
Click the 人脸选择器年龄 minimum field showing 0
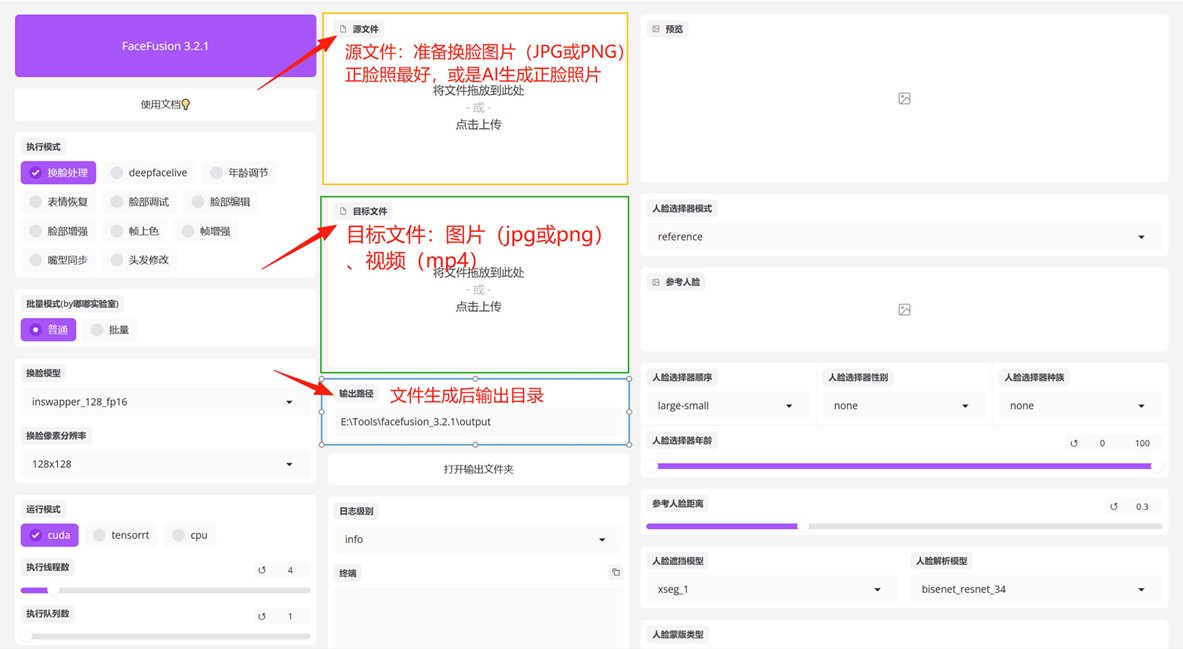1102,444
